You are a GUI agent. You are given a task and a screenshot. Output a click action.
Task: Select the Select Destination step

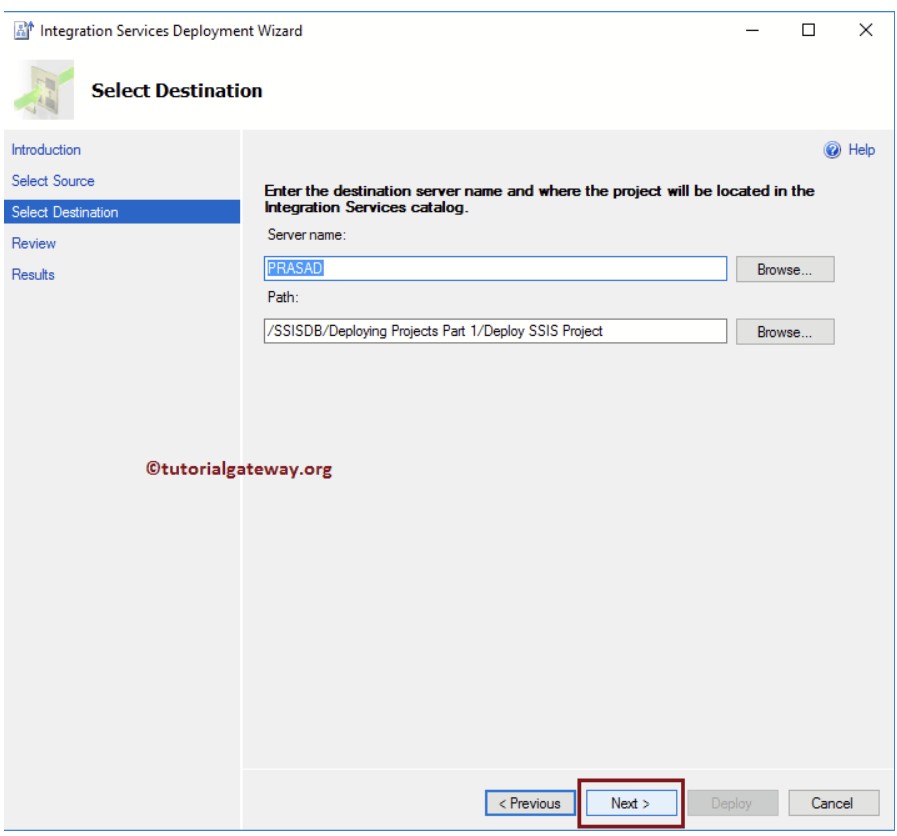[122, 212]
